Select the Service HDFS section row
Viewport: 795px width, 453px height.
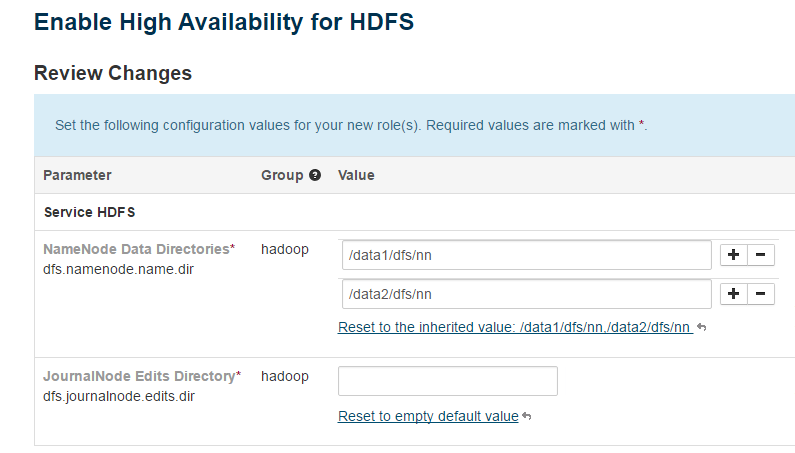[89, 212]
